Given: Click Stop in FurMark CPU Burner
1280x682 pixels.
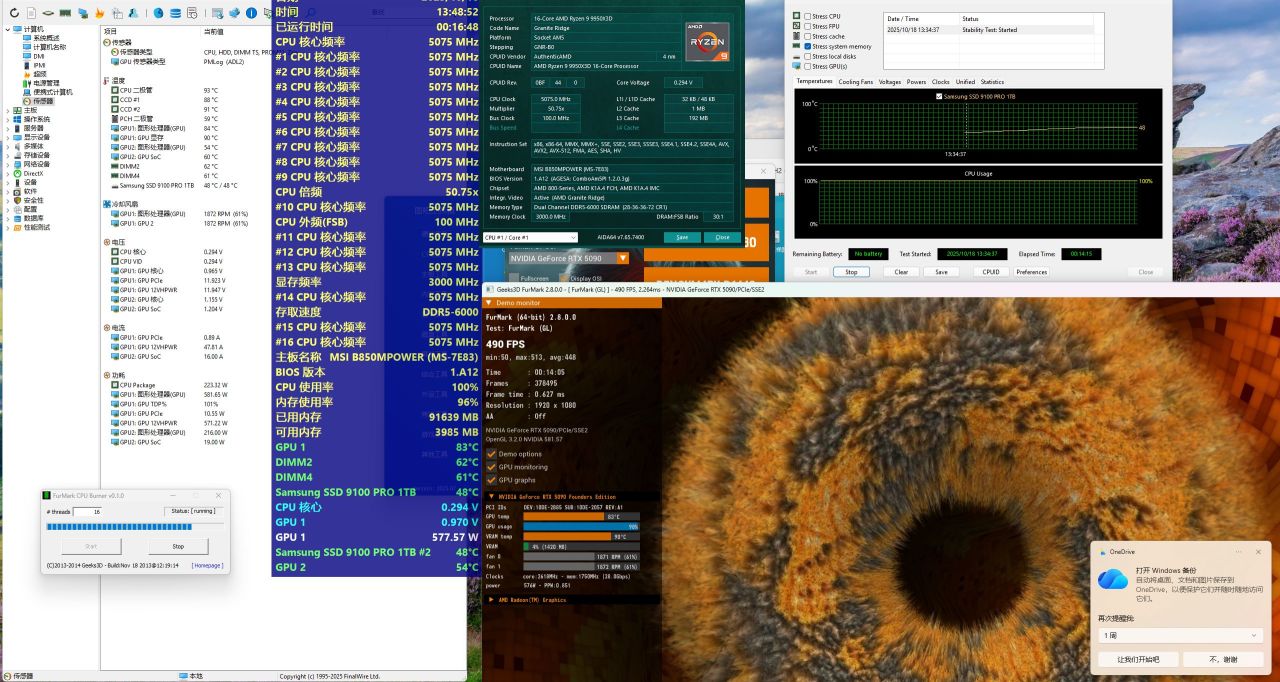Looking at the screenshot, I should click(178, 547).
